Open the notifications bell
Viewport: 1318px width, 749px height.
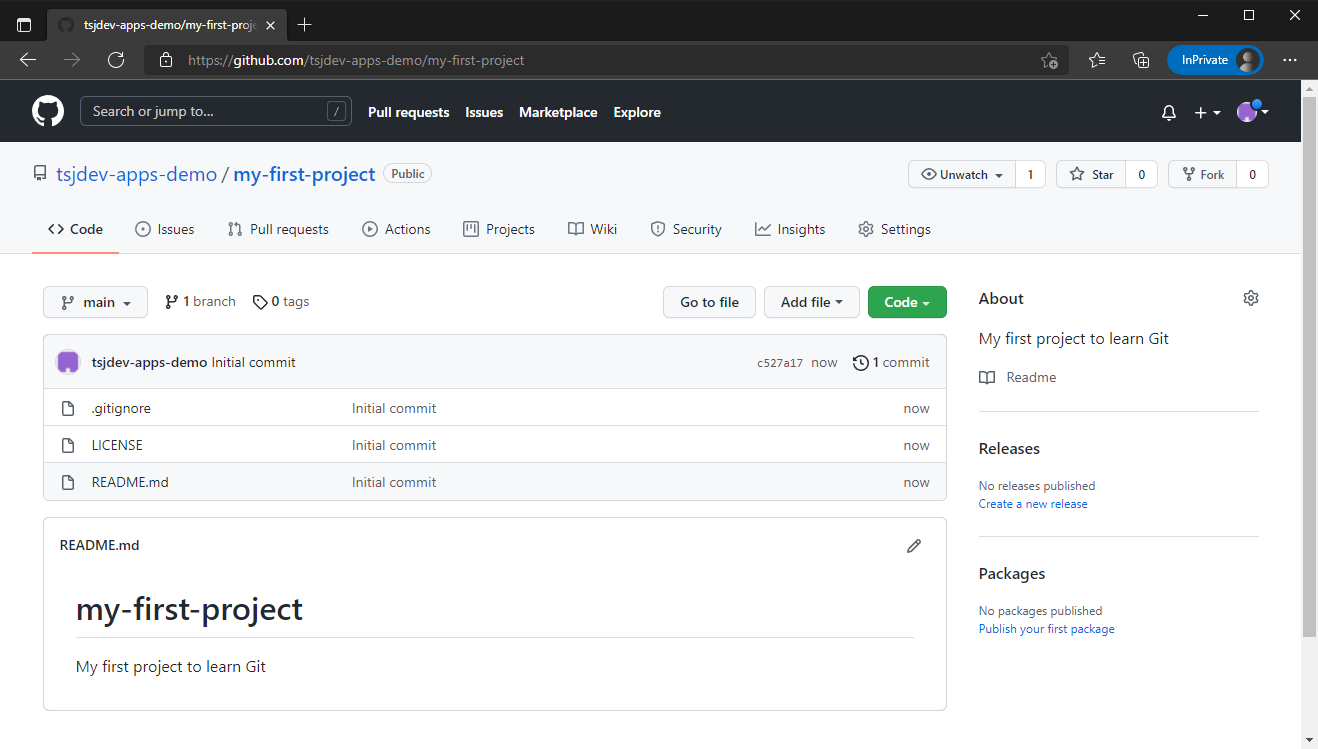click(1168, 113)
